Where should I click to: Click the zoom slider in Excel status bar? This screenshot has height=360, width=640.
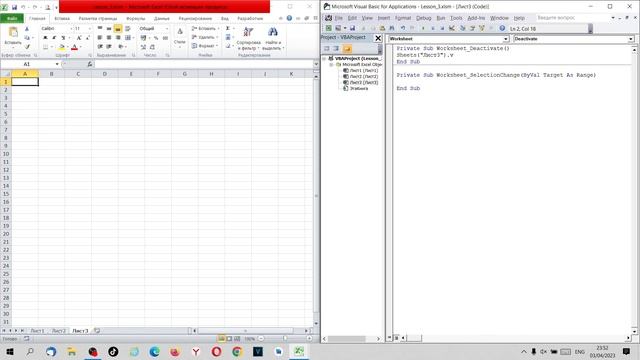[x=285, y=338]
